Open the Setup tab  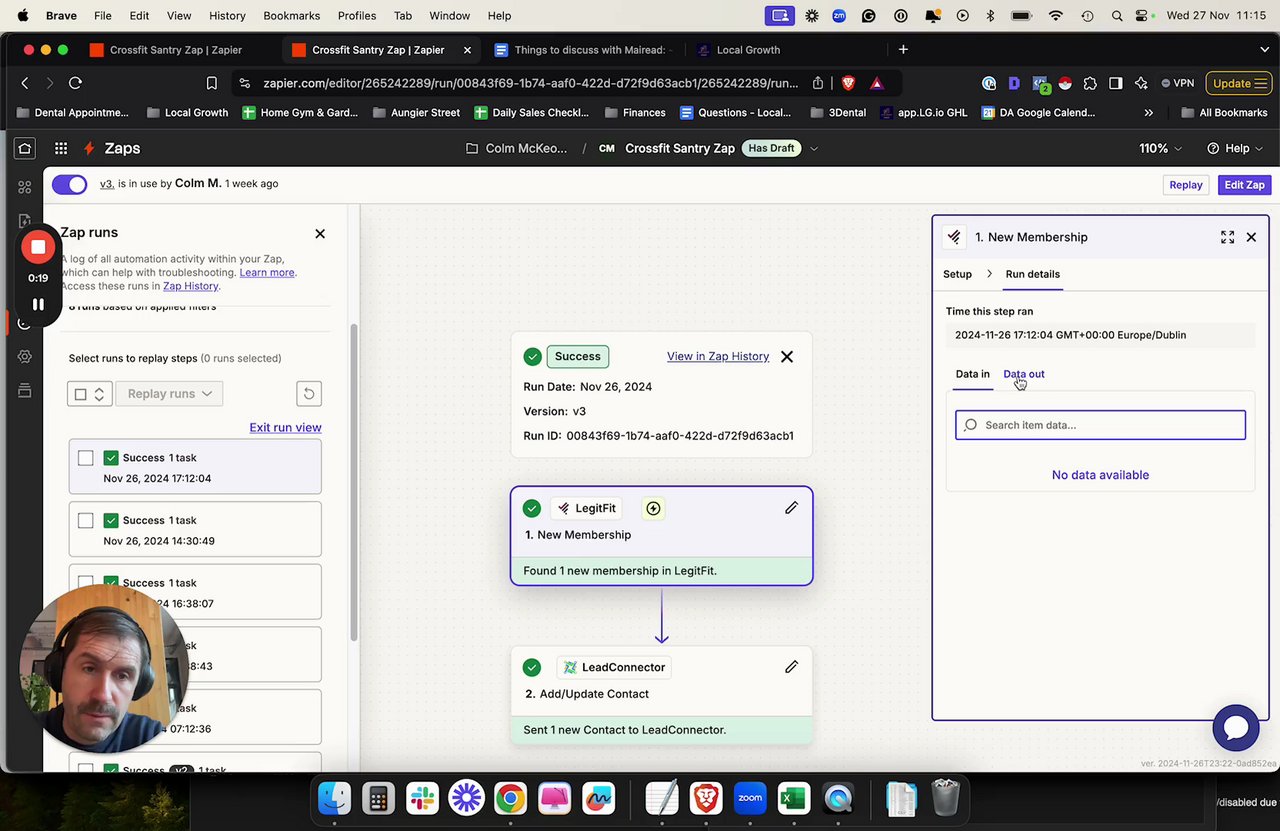957,274
